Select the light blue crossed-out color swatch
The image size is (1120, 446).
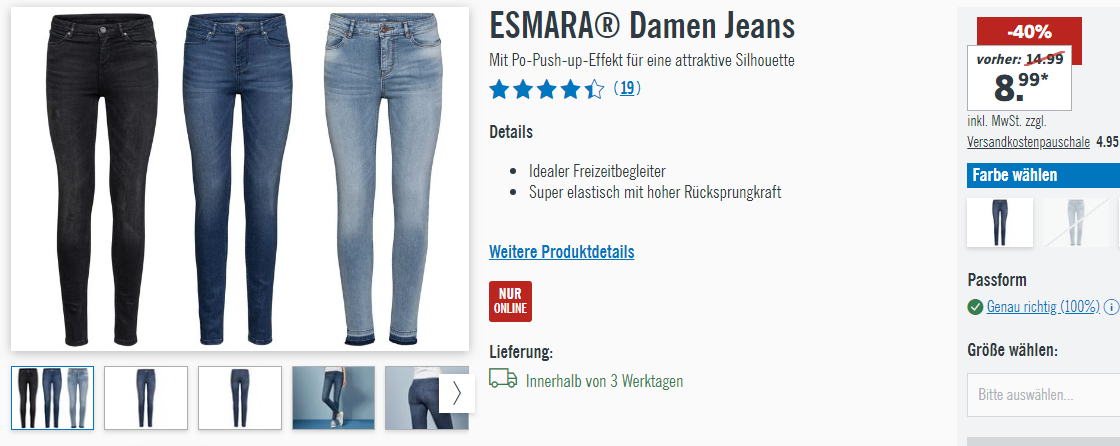(1075, 222)
